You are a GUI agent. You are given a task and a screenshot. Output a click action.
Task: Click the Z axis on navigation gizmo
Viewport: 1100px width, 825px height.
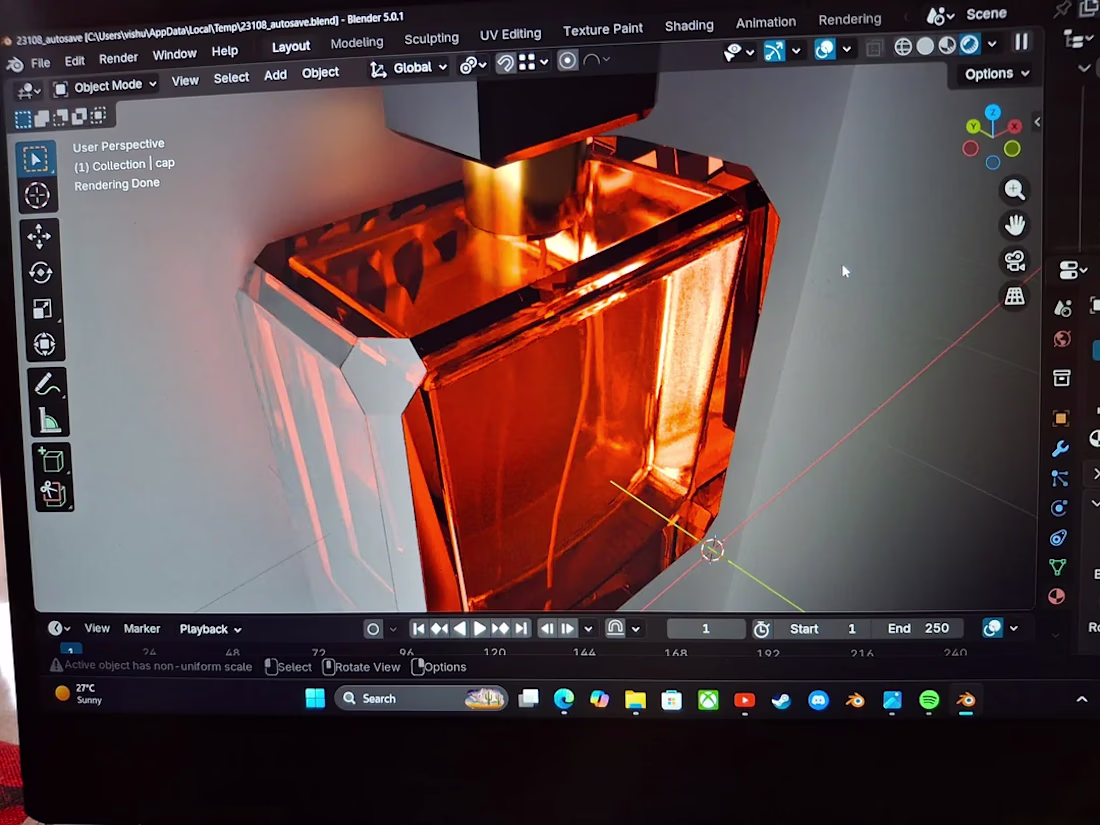[992, 112]
